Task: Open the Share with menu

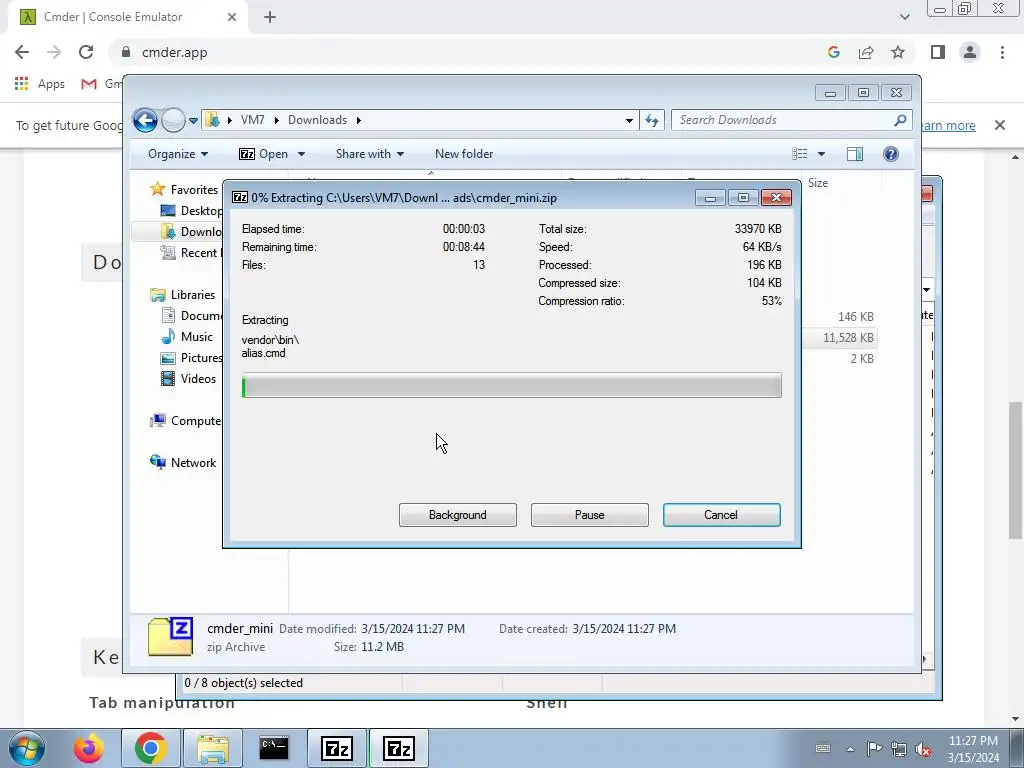Action: click(x=370, y=153)
